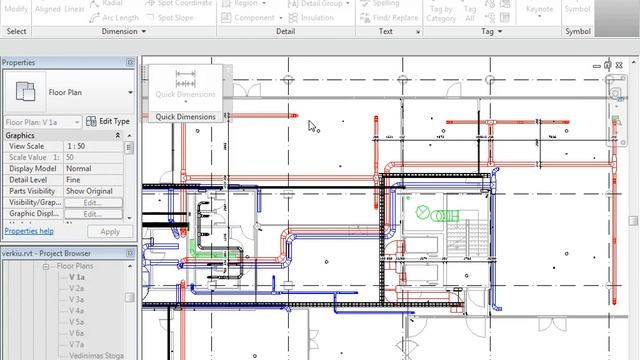Select the V 5a floor plan view
Image resolution: width=640 pixels, height=360 pixels.
pyautogui.click(x=76, y=322)
